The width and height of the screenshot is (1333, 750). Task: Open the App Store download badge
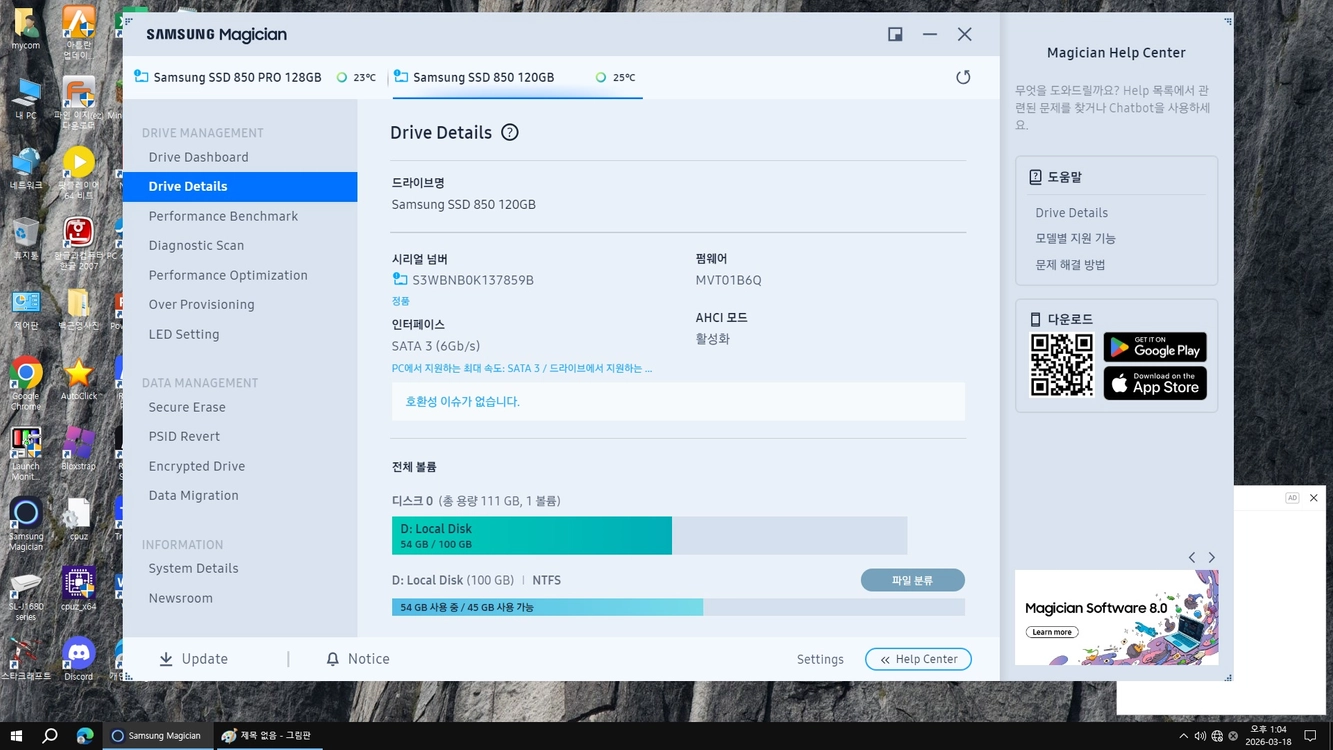coord(1155,383)
